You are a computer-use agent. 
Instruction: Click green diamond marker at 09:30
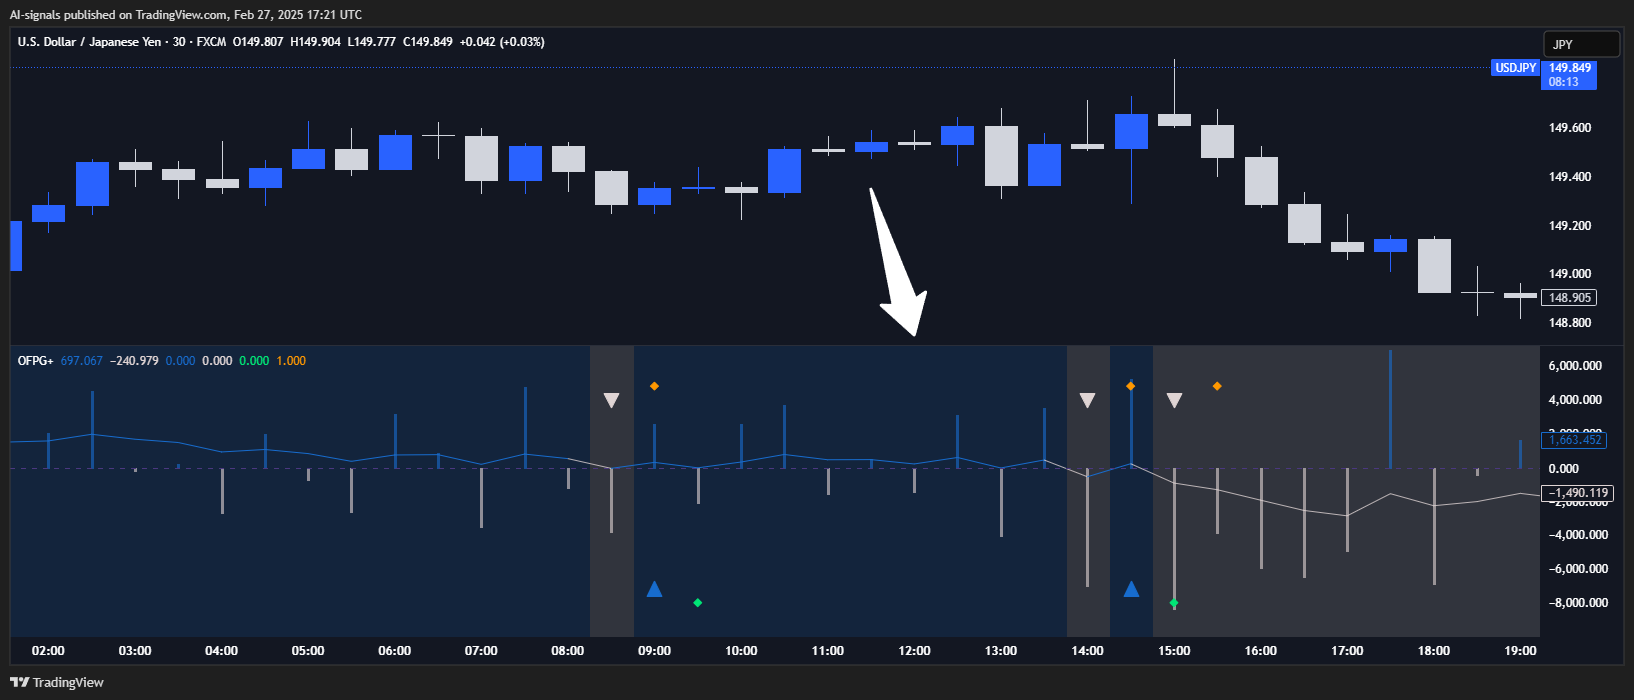pyautogui.click(x=698, y=602)
